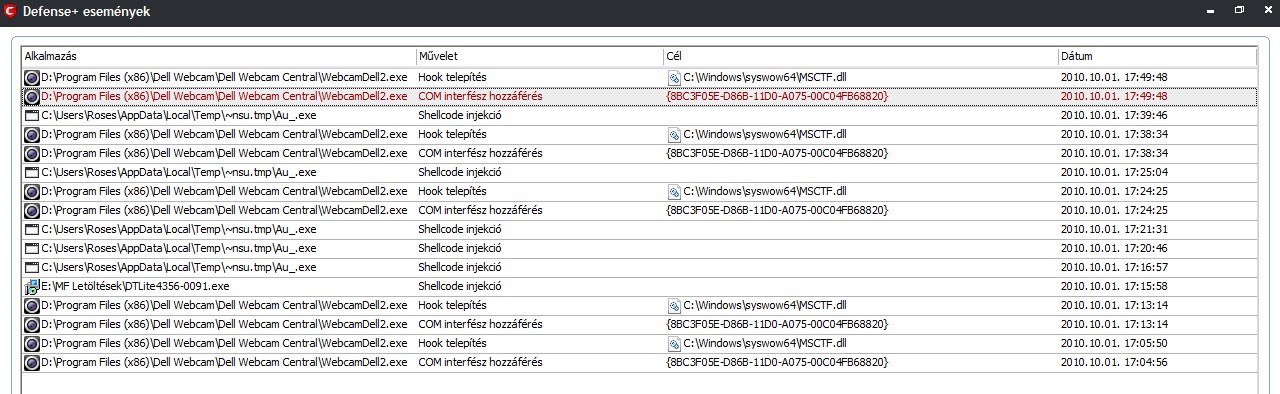Click the Au_.exe window icon dated 17:16:57

(32, 267)
